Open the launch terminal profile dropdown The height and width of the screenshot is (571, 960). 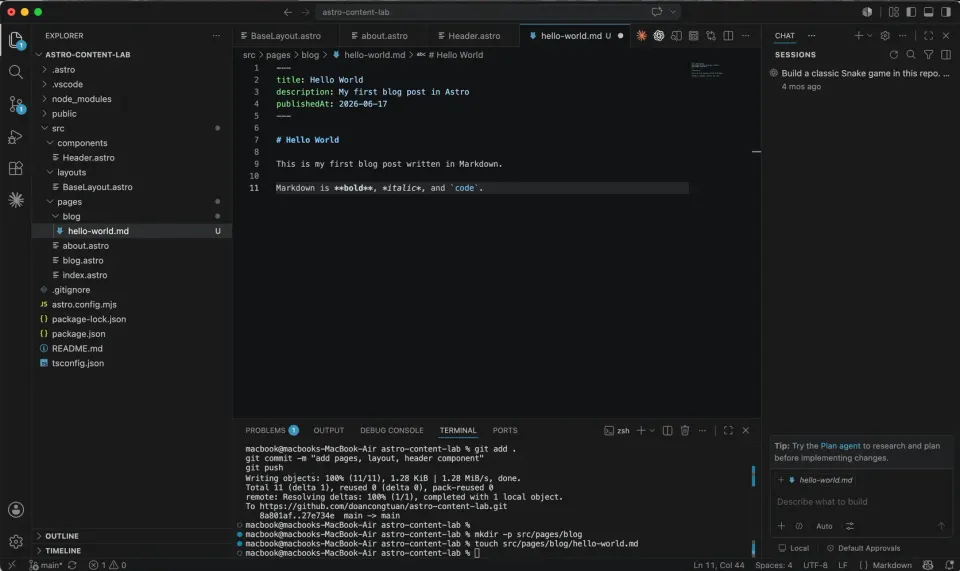coord(652,430)
